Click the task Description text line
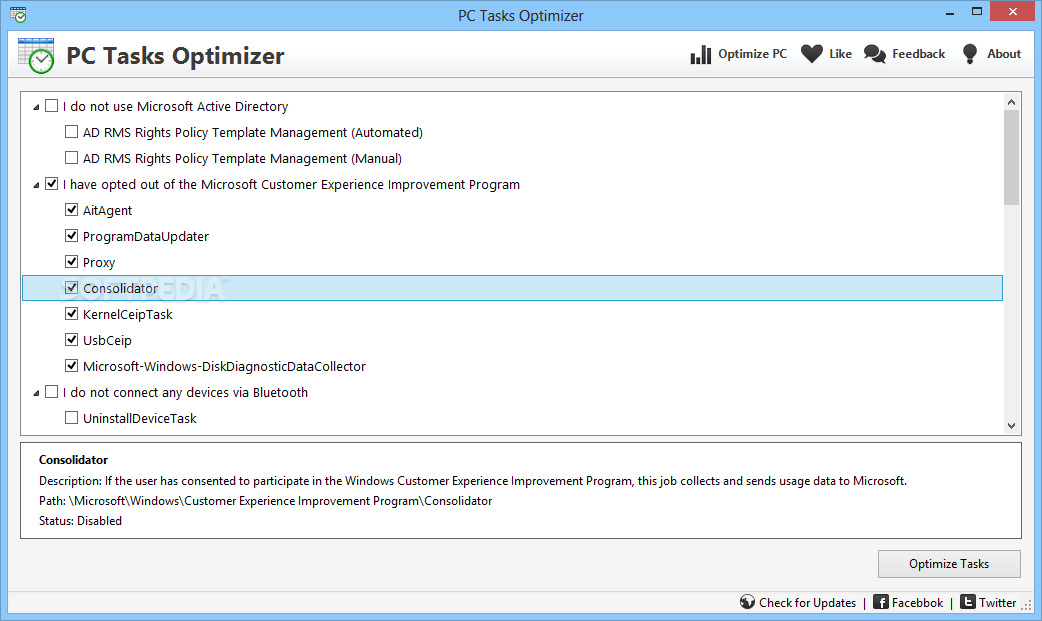The image size is (1042, 621). (x=472, y=481)
